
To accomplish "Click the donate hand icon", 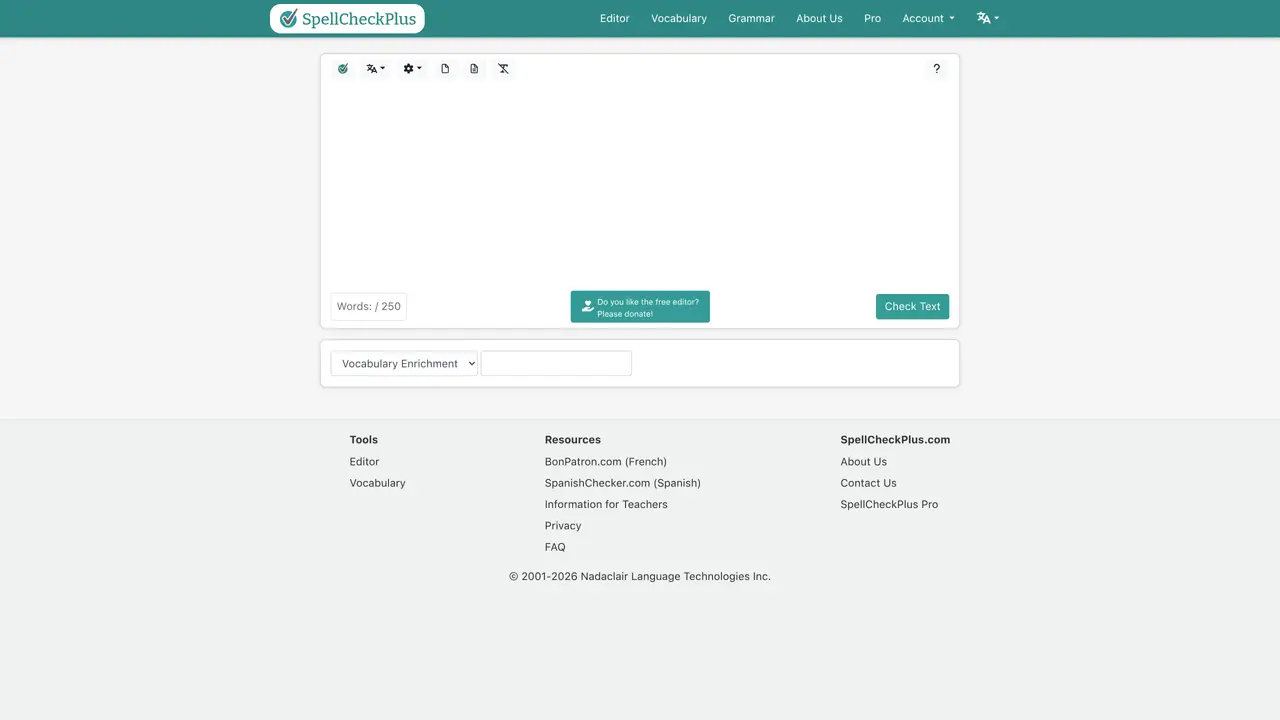I will [x=587, y=307].
